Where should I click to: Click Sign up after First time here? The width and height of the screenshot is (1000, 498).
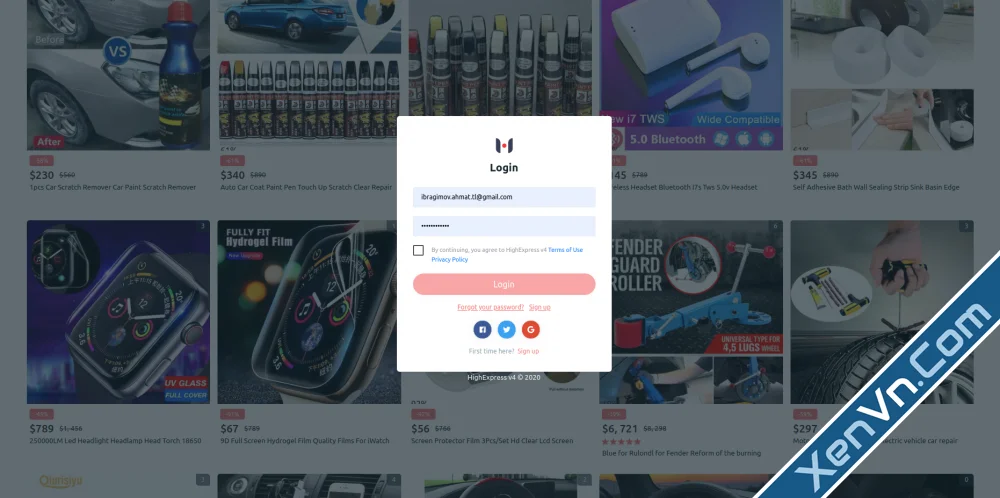point(528,351)
